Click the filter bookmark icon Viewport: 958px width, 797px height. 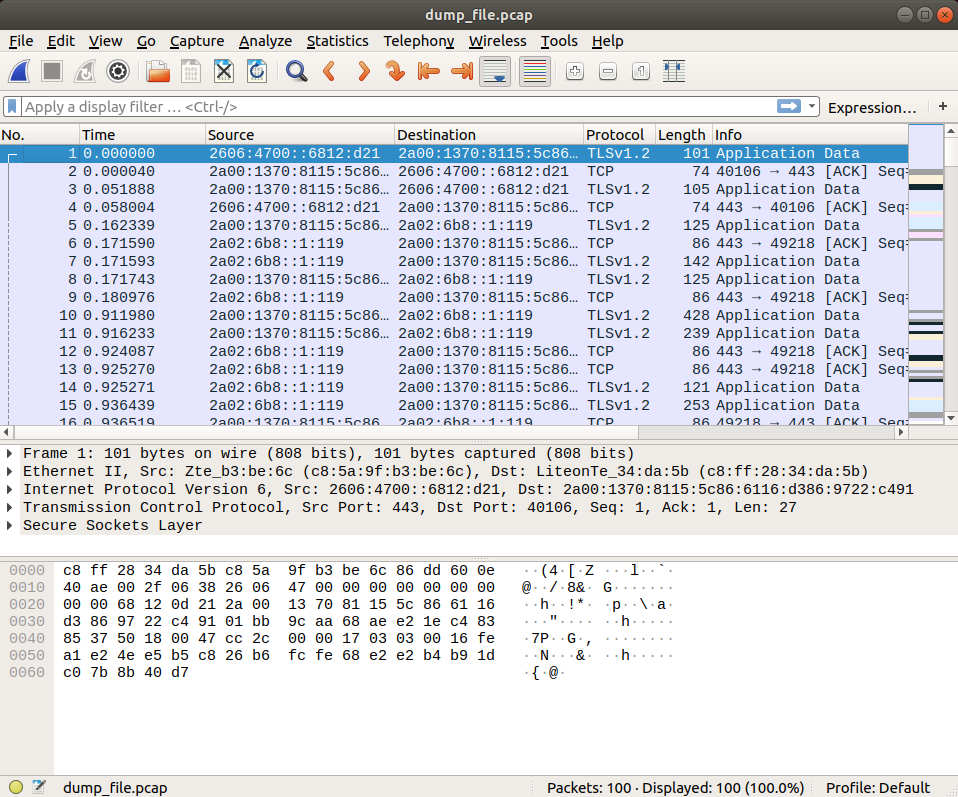tap(12, 106)
